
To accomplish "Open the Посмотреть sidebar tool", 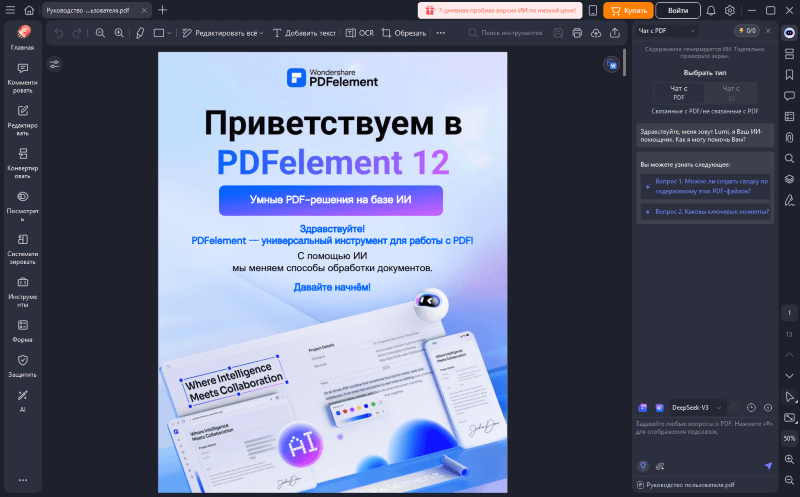I will pos(22,207).
